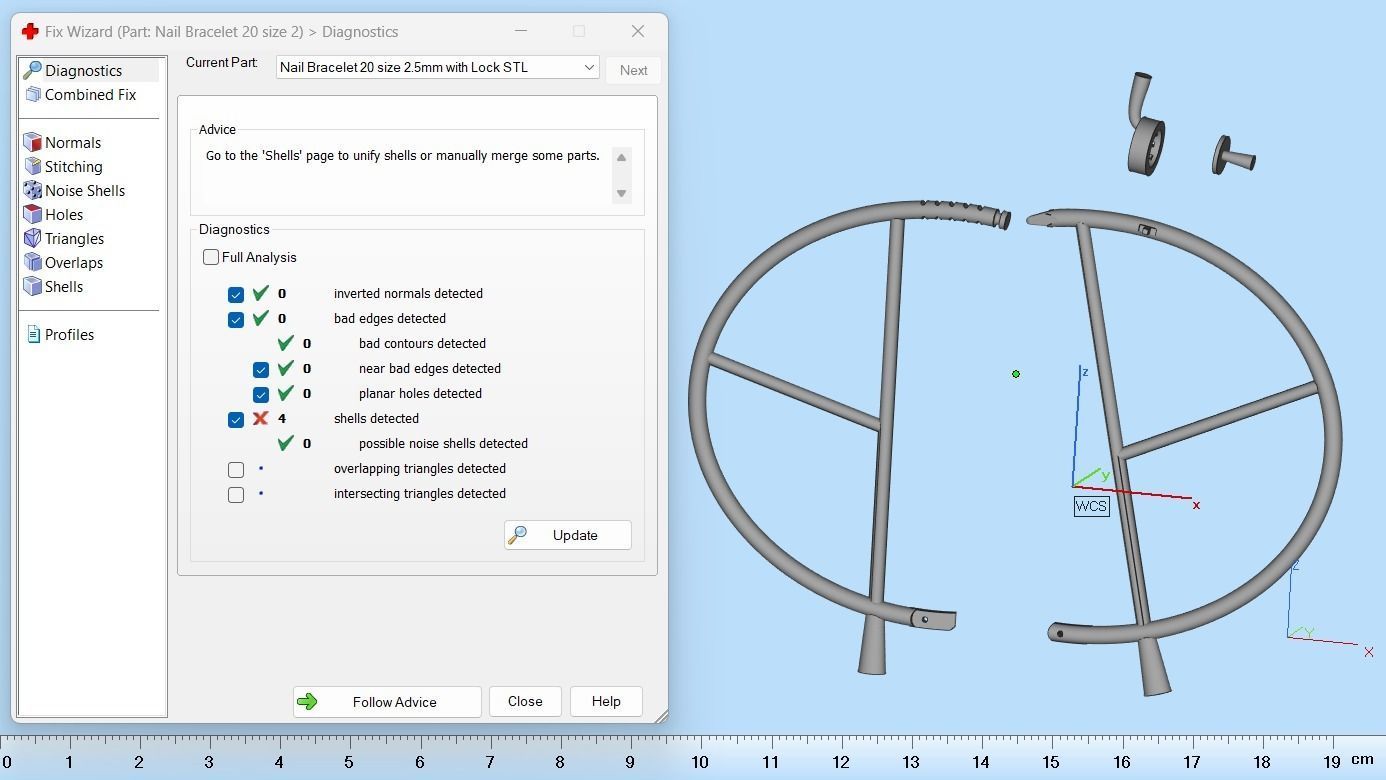Click the red cross Fix Wizard icon
Screen dimensions: 1386x780
click(x=30, y=31)
